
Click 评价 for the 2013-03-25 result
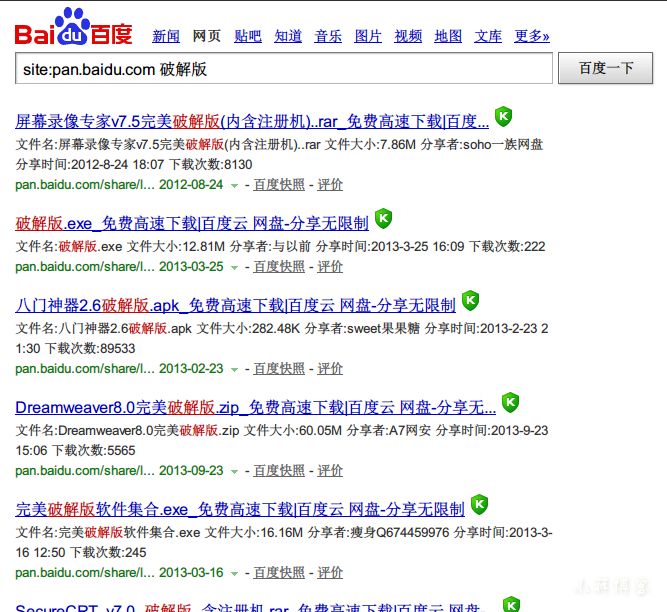tap(330, 267)
